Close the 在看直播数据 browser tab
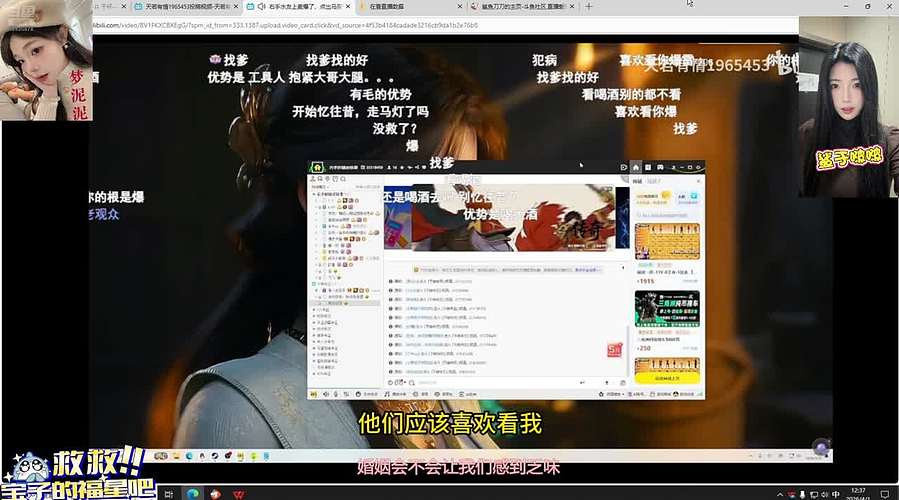Viewport: 899px width, 500px height. [x=460, y=6]
